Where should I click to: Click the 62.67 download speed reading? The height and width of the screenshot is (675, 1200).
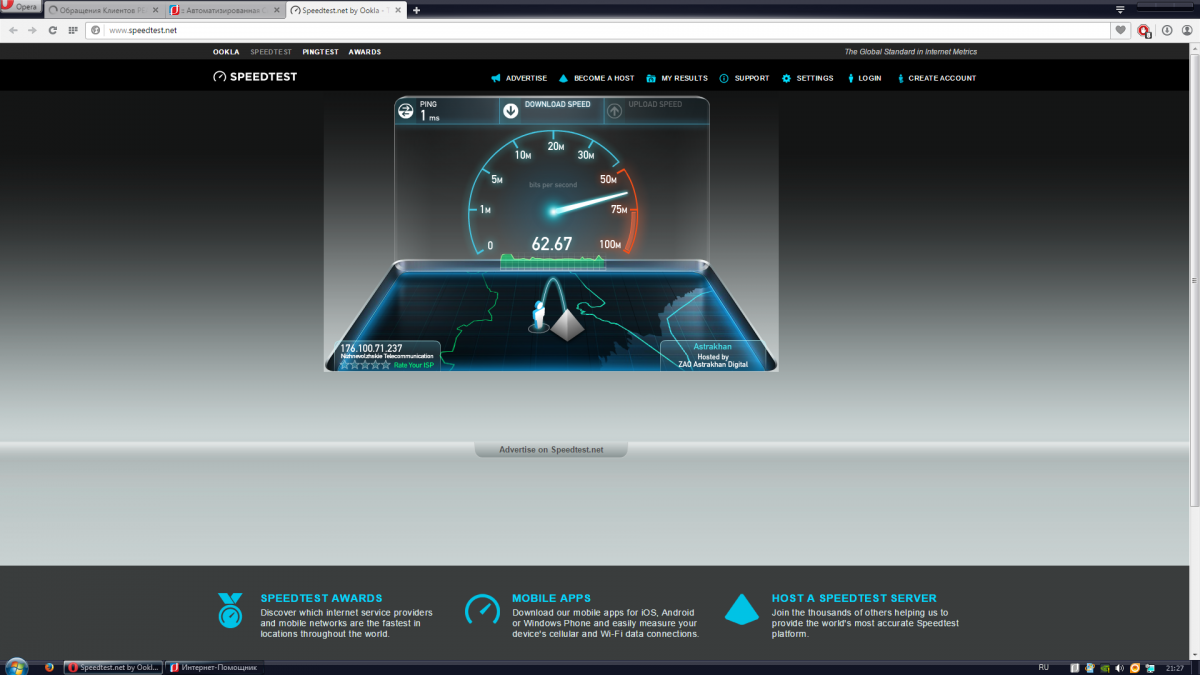click(552, 244)
